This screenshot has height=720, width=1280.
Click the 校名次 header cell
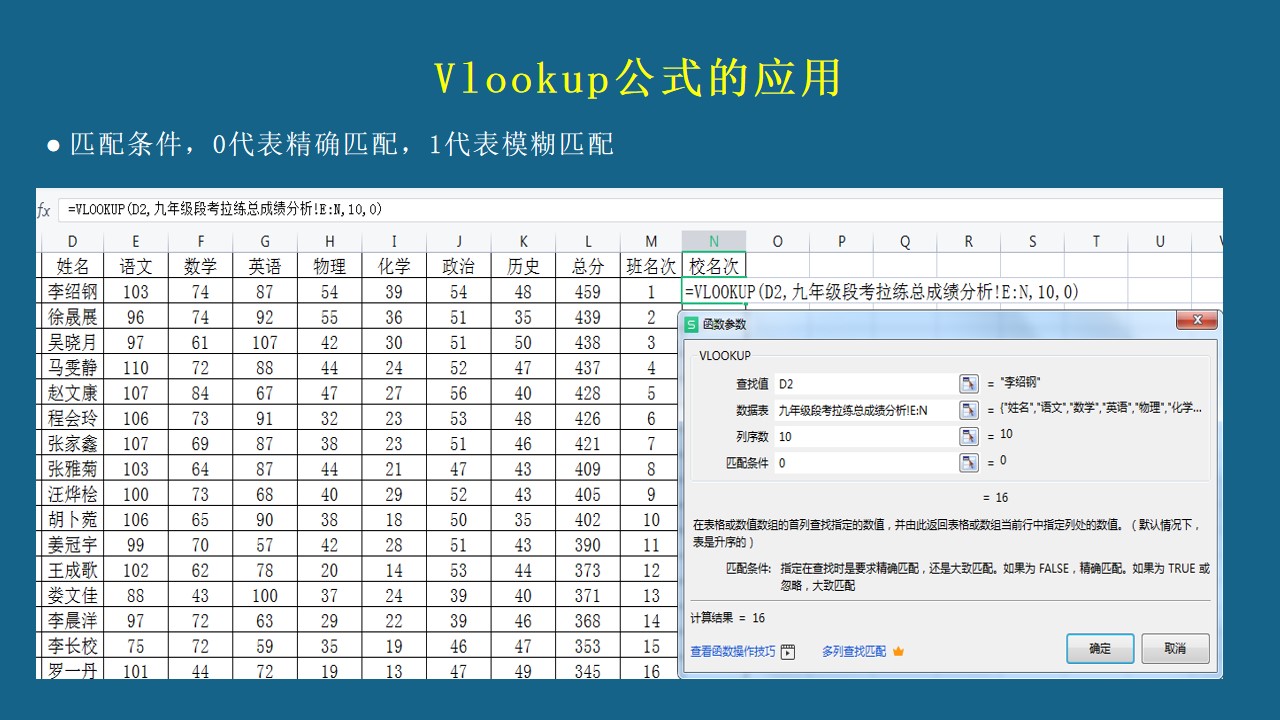714,266
